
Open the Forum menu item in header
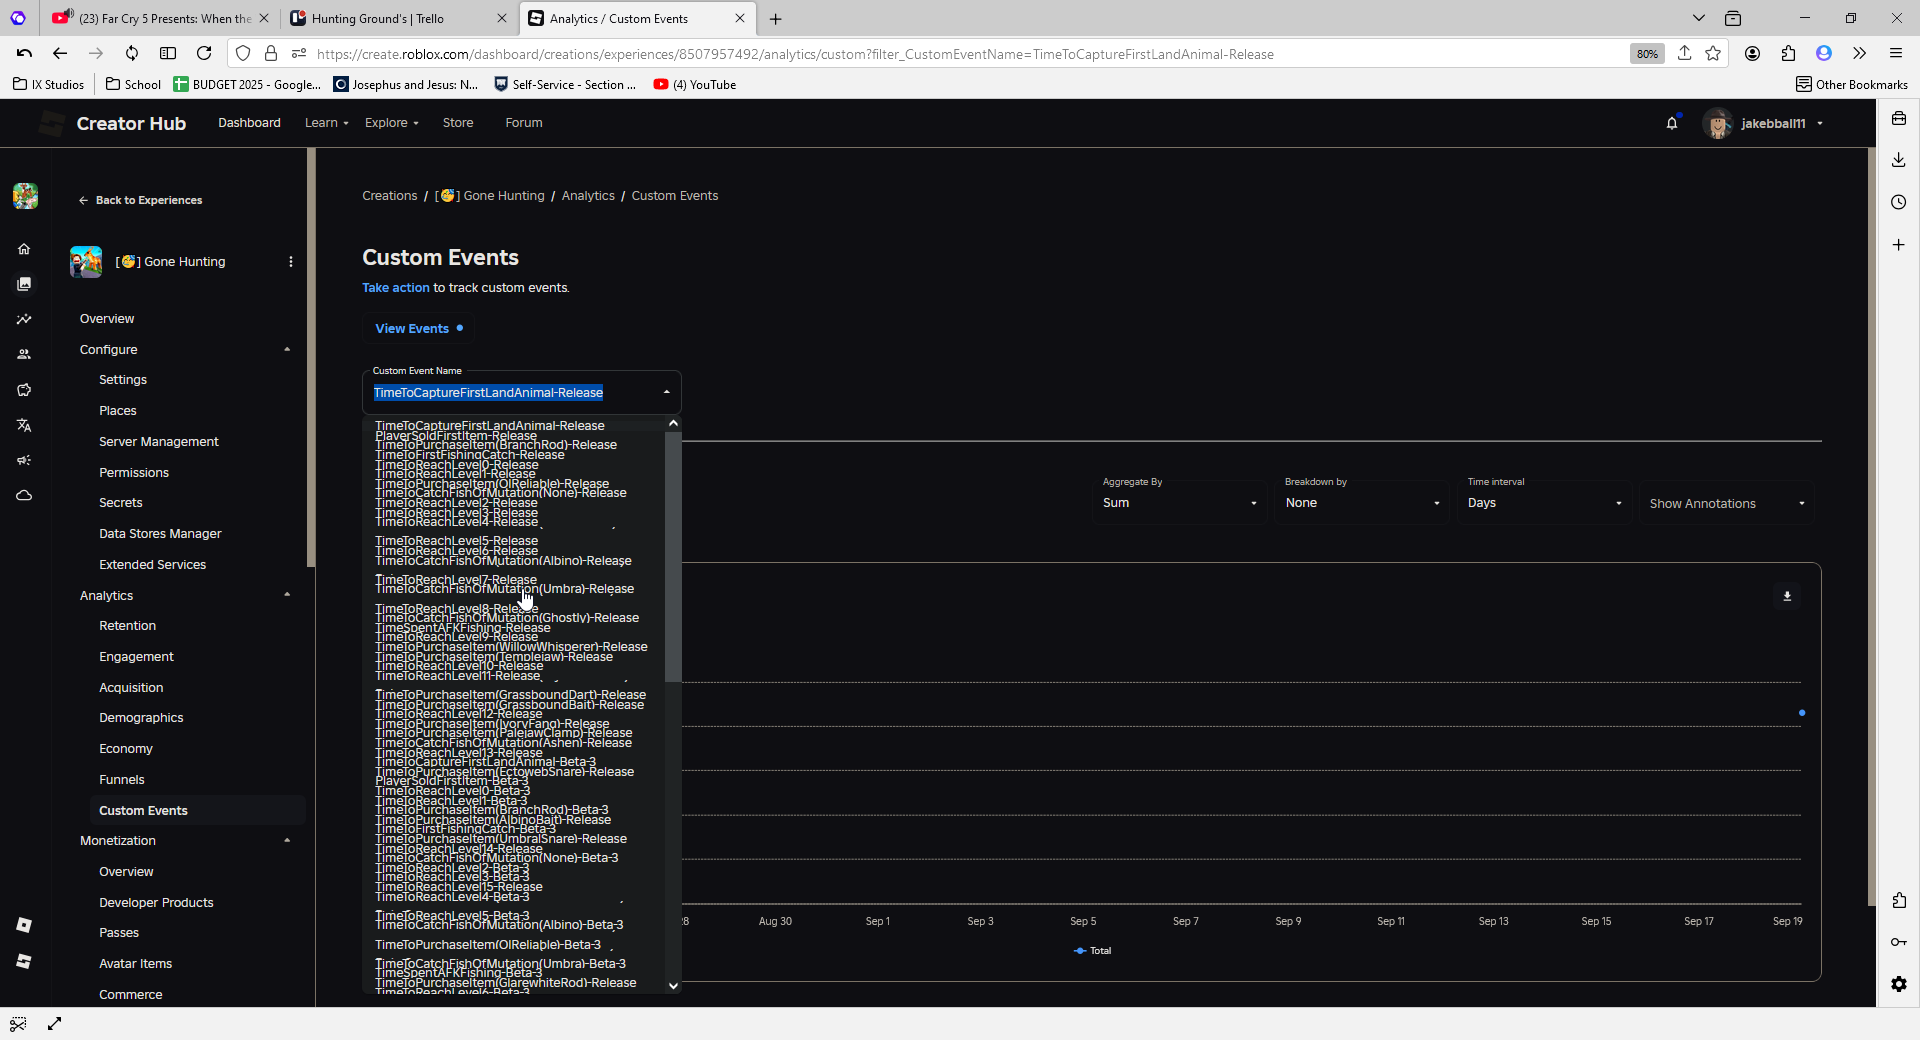523,122
